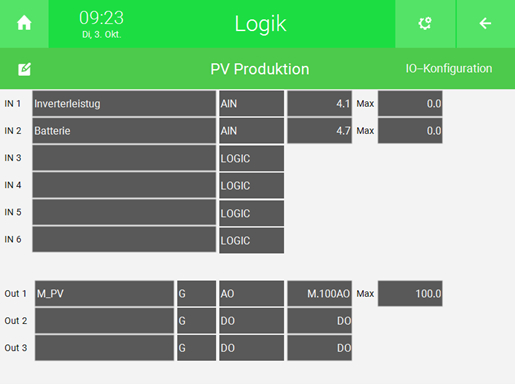This screenshot has height=384, width=515.
Task: Select the Inverterleistug name field
Action: (124, 103)
